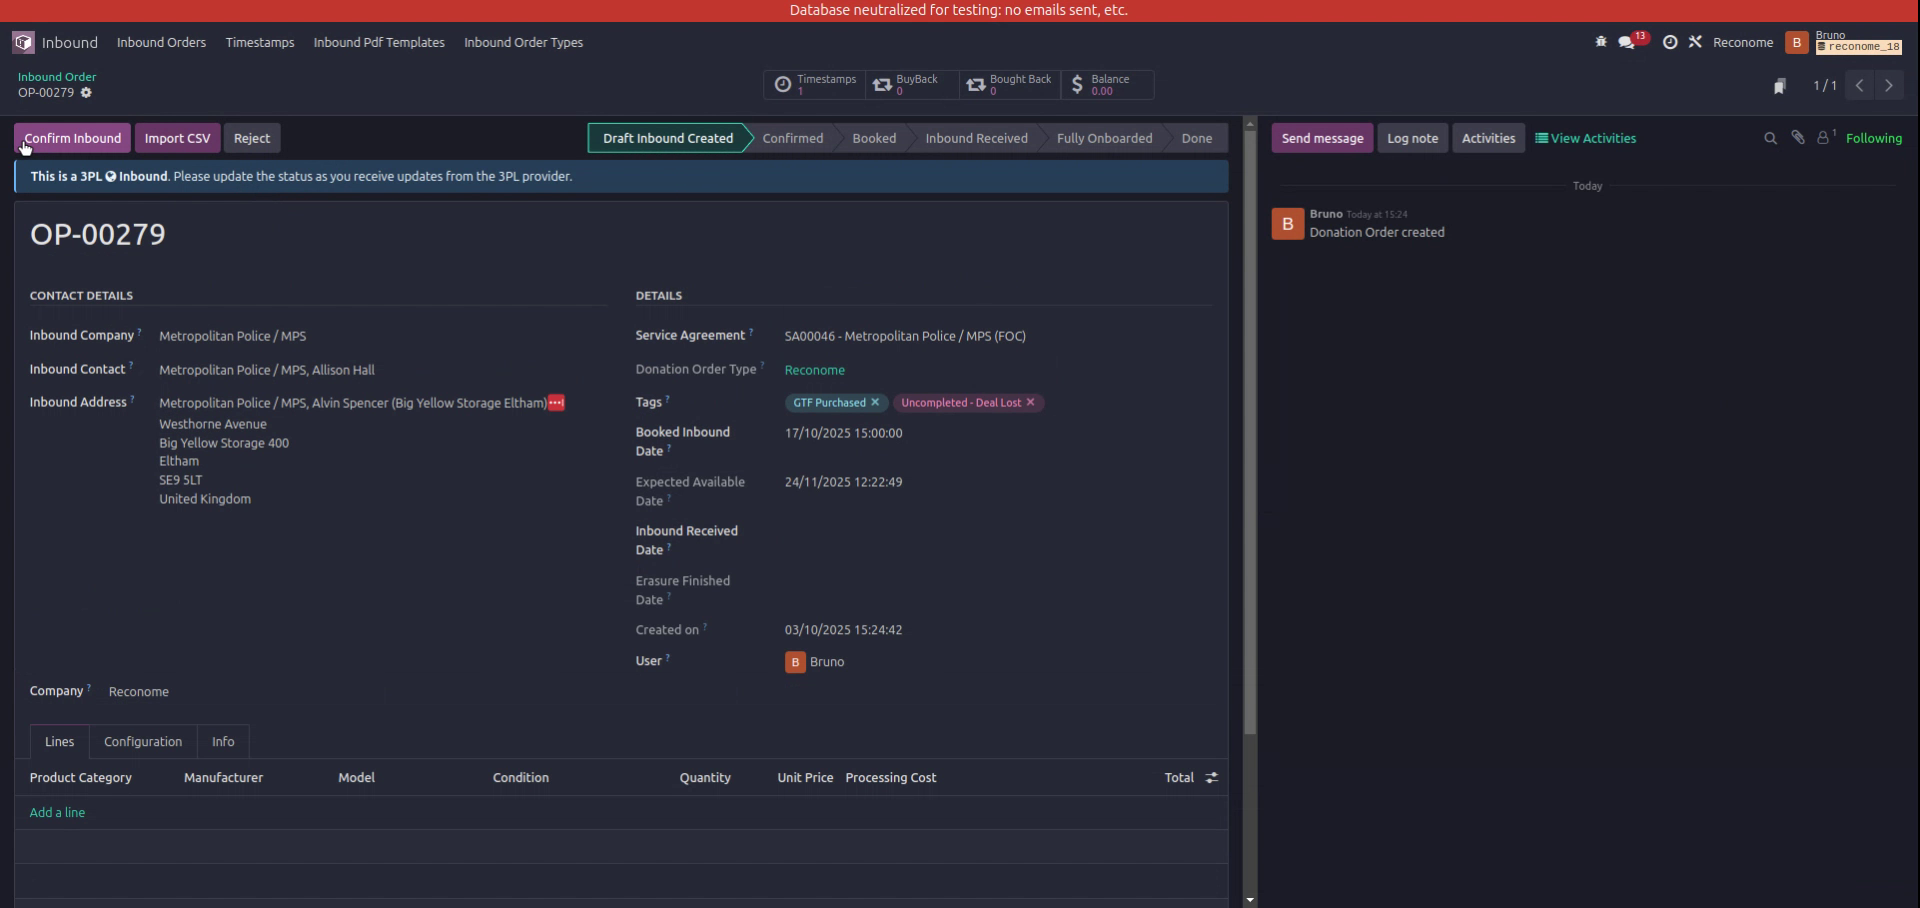Switch to the Configuration tab
The height and width of the screenshot is (908, 1920).
(142, 741)
